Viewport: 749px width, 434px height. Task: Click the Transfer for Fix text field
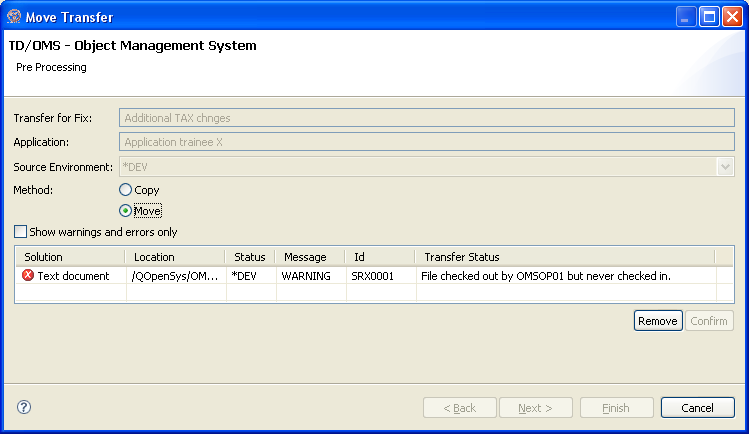pos(426,118)
